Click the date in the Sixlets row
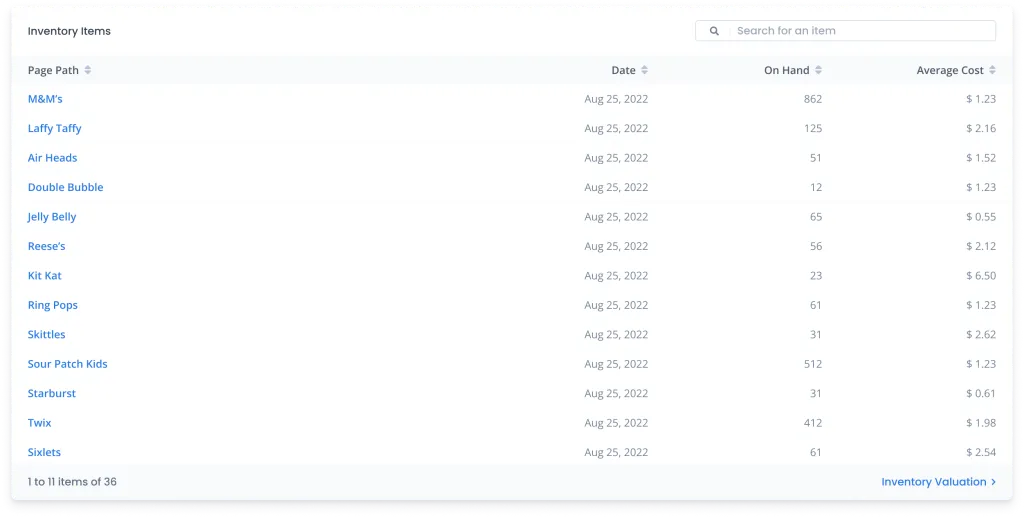This screenshot has height=517, width=1024. click(x=616, y=452)
